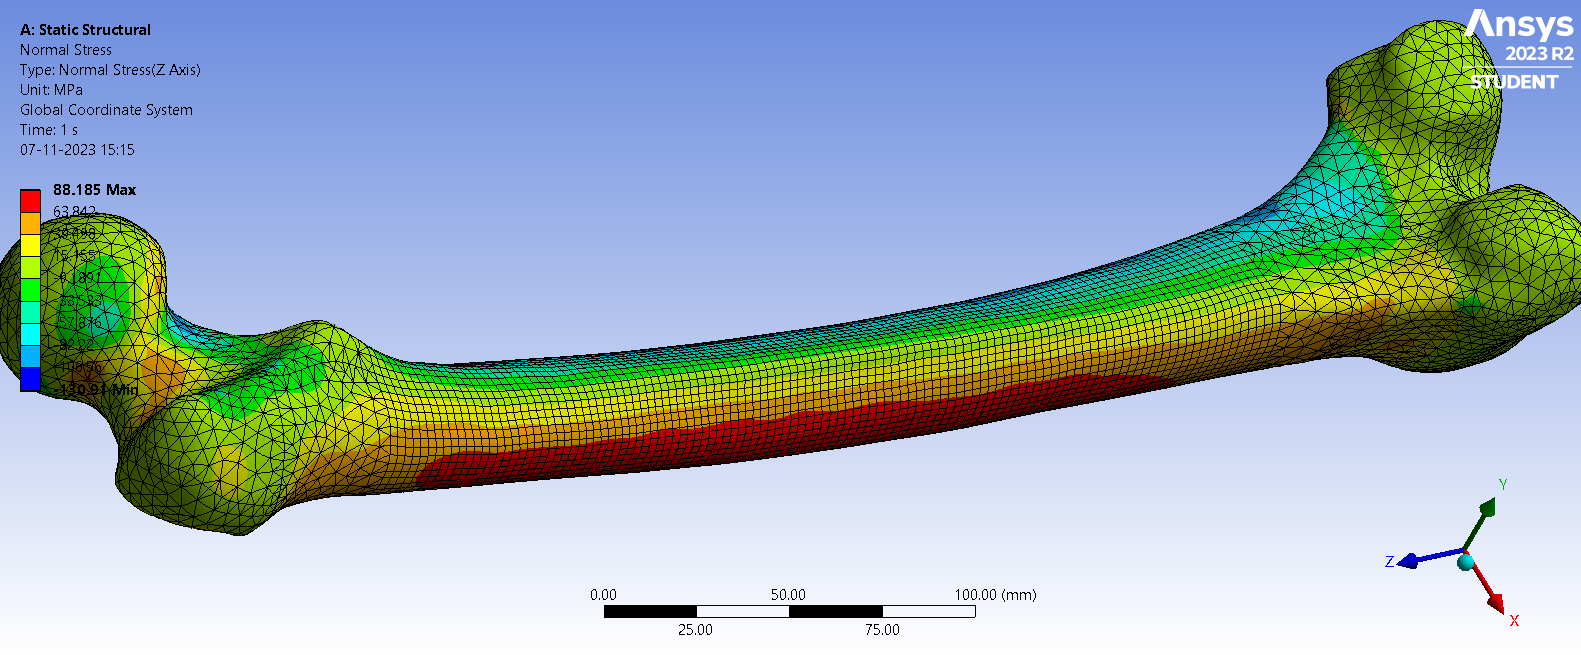
Task: Select the red maximum stress legend band
Action: pyautogui.click(x=30, y=200)
